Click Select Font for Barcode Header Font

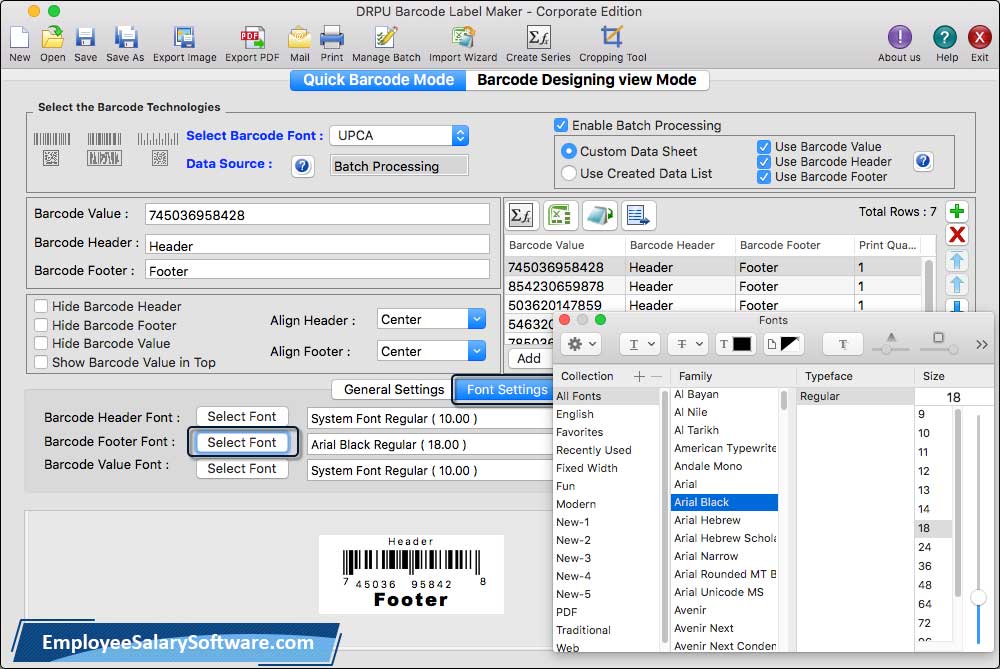click(242, 416)
